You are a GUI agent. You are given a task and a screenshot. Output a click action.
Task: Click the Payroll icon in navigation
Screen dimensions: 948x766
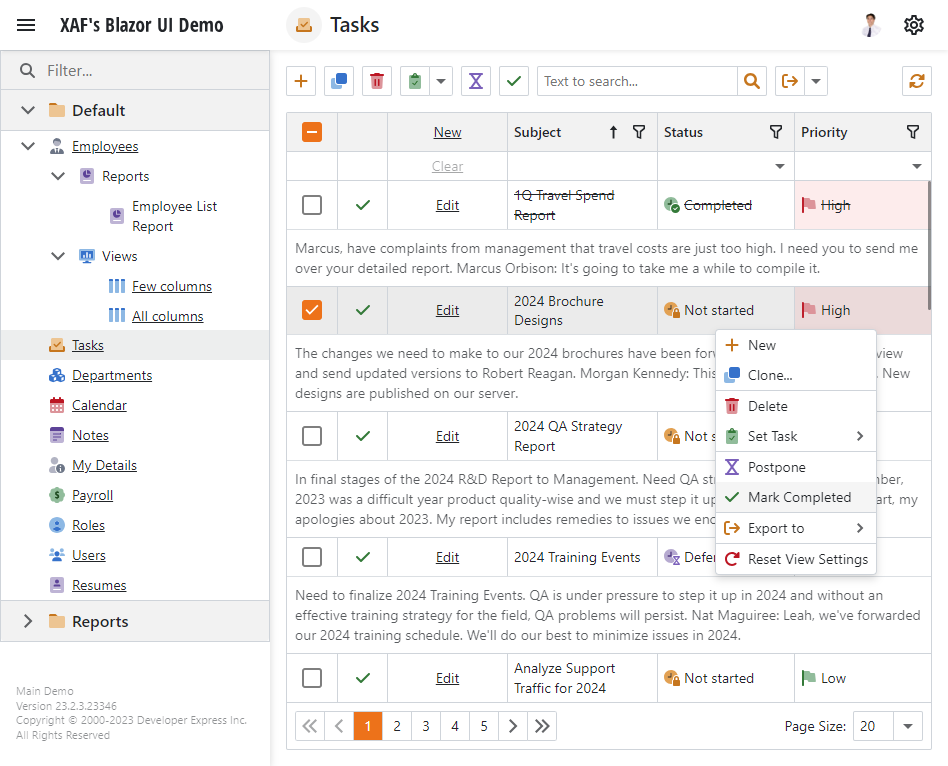[x=57, y=495]
